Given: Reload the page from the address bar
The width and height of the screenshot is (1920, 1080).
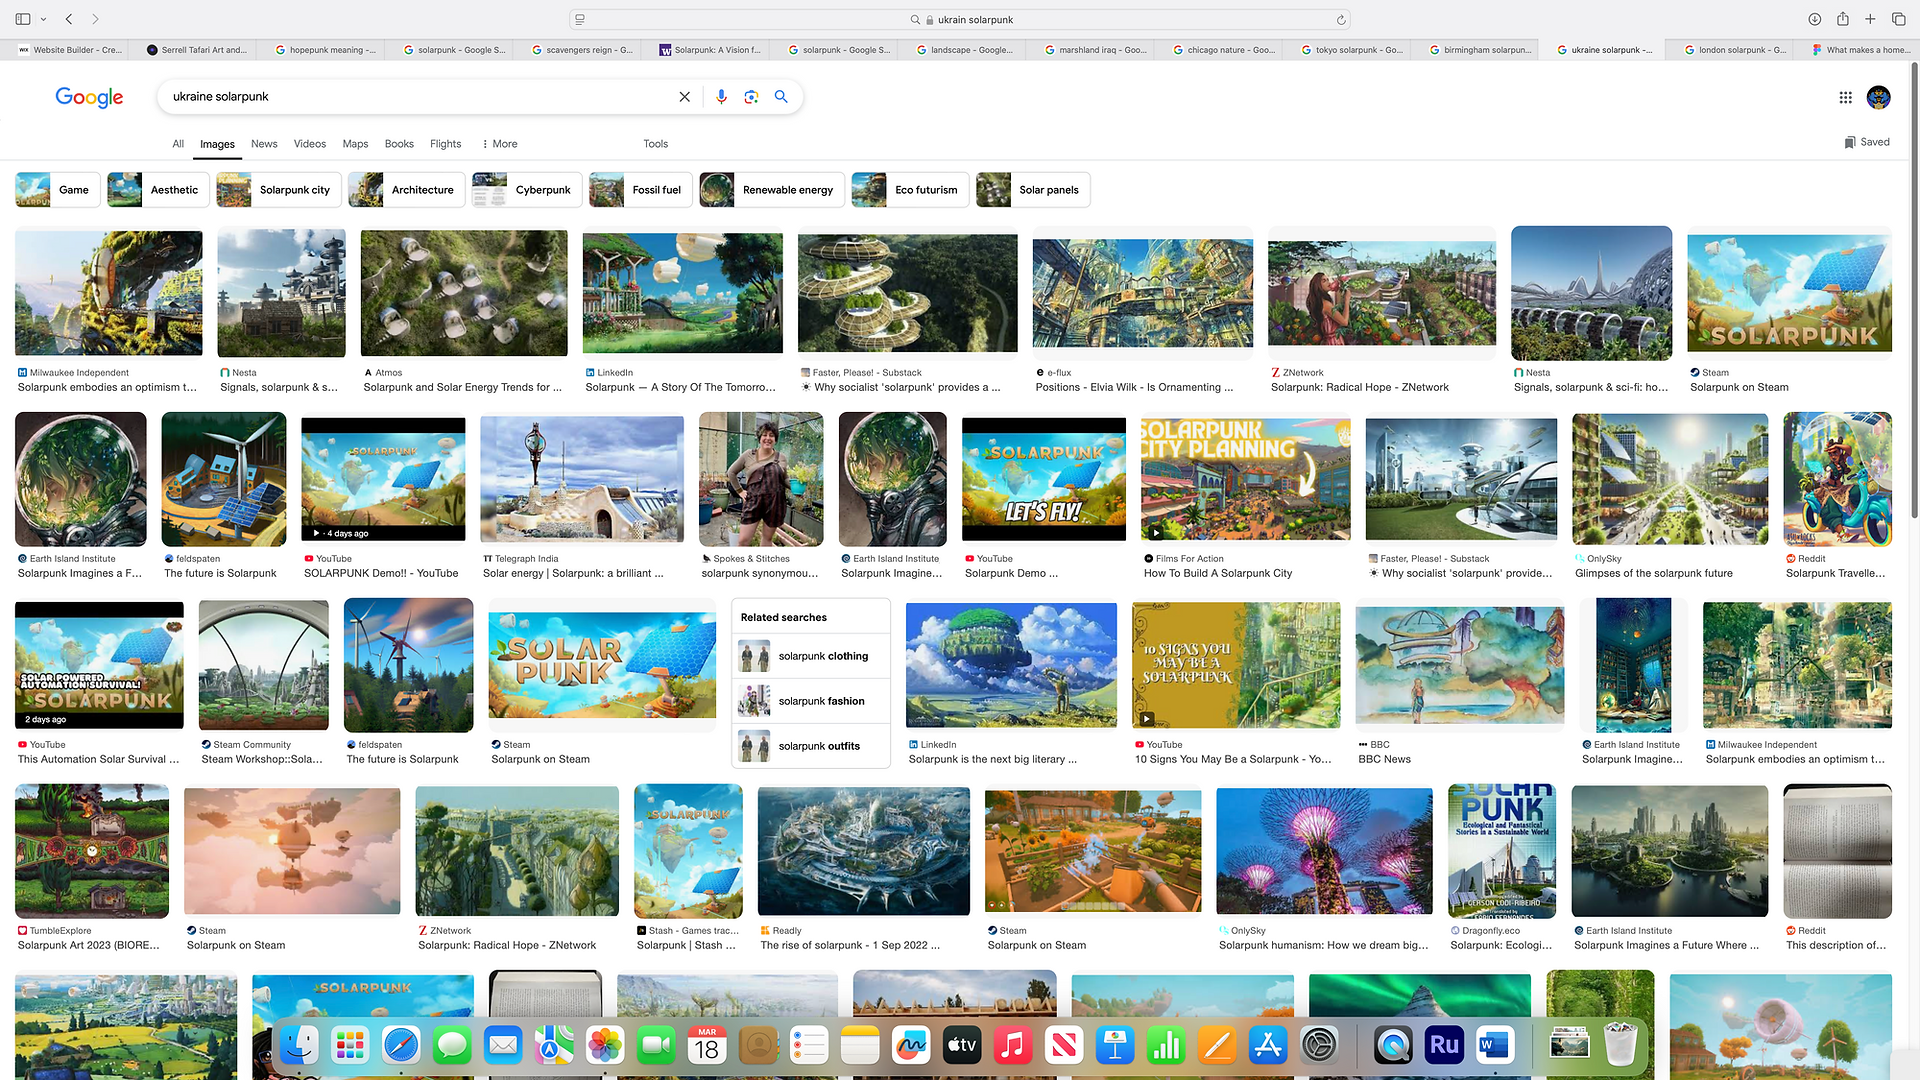Looking at the screenshot, I should point(1341,19).
